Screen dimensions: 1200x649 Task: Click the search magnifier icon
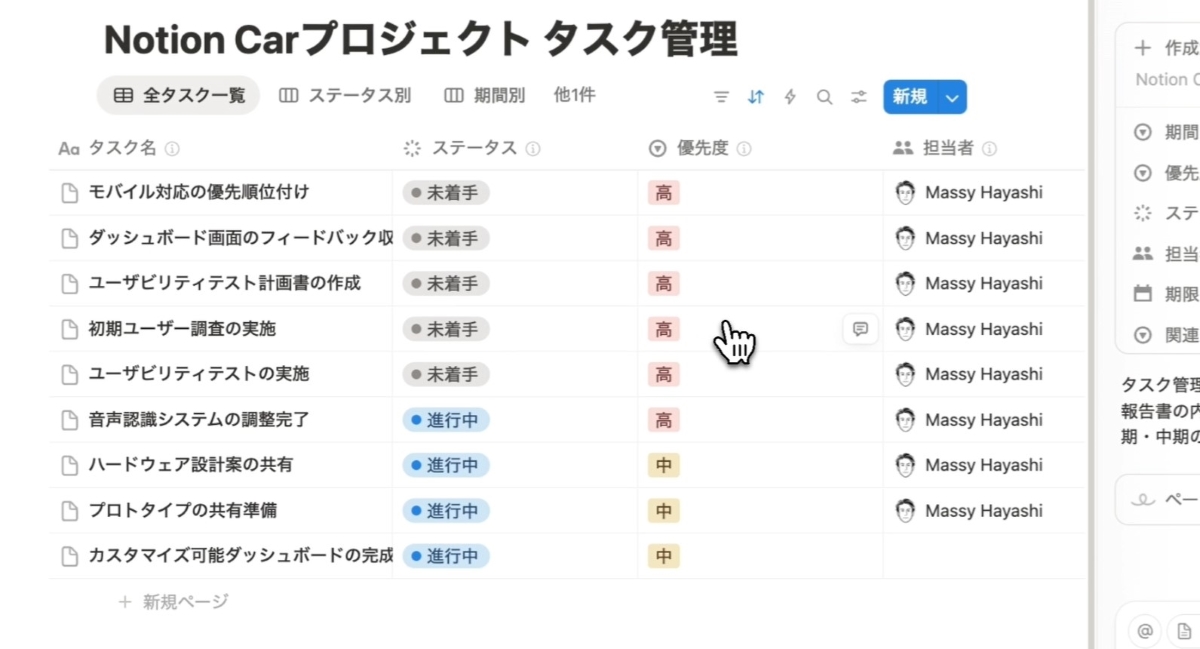tap(824, 97)
